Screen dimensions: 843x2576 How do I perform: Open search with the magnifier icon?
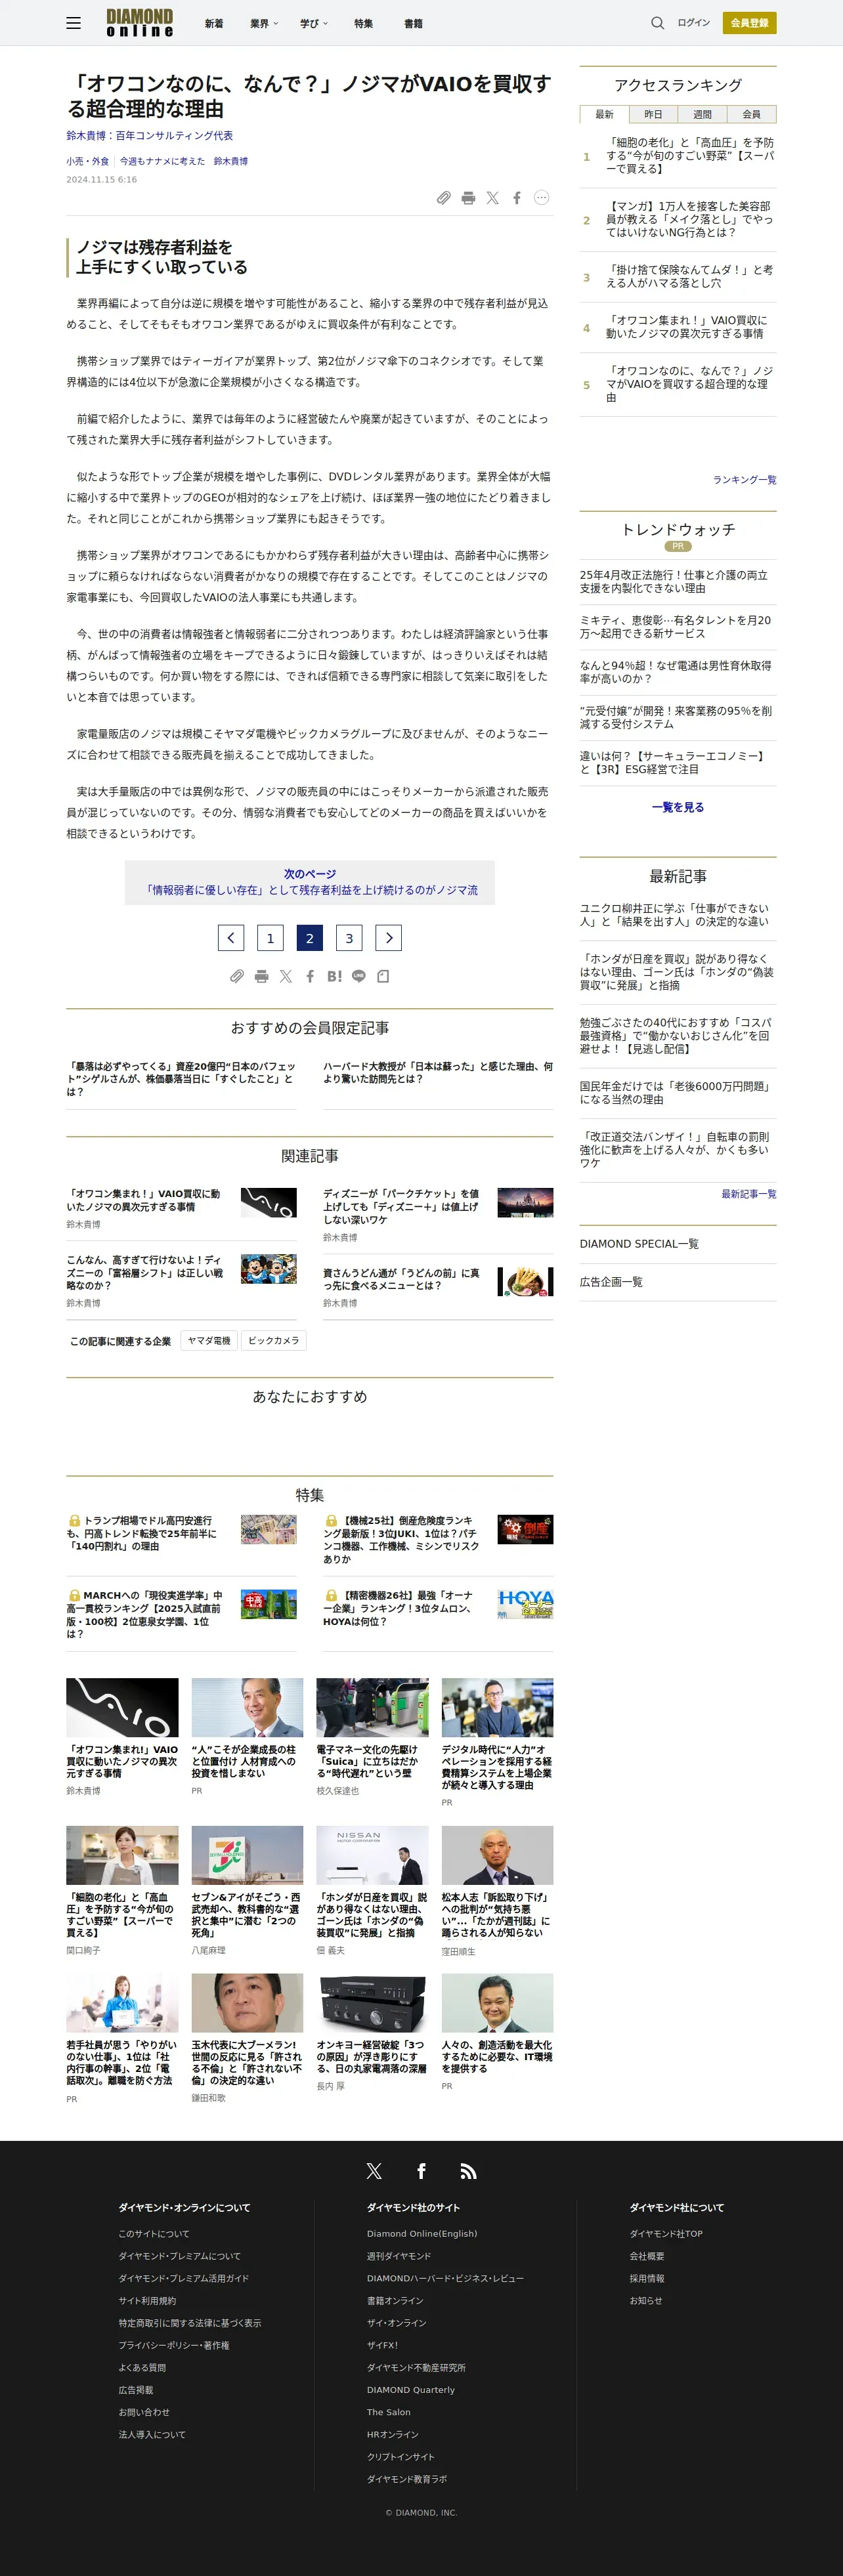point(657,23)
